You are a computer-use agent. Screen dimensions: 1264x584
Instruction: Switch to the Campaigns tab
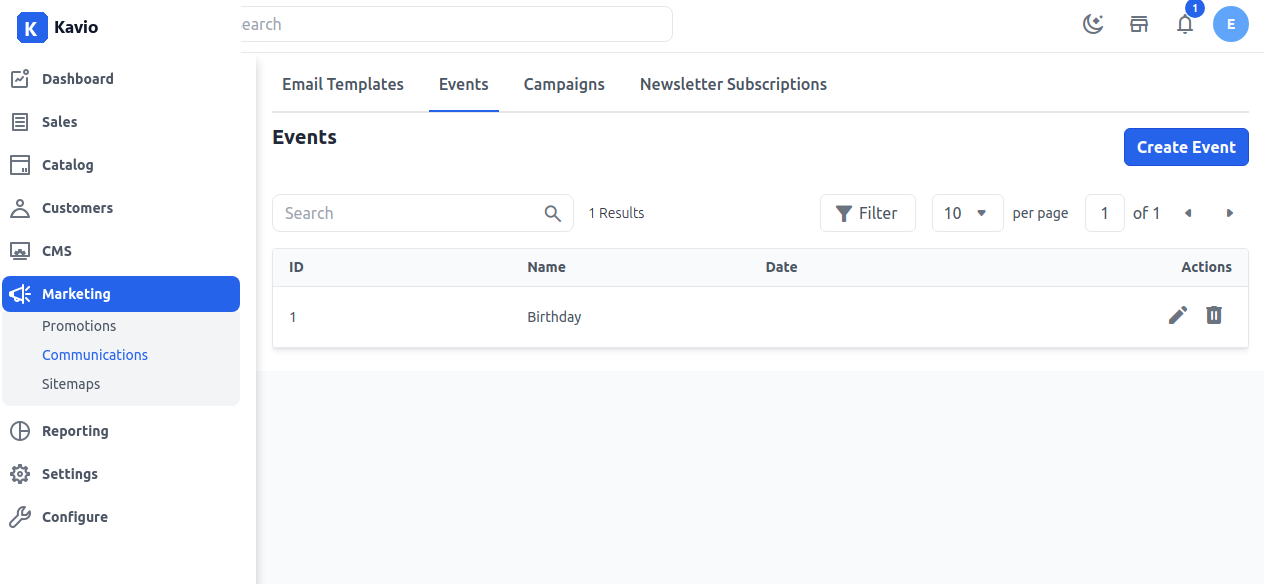(564, 84)
